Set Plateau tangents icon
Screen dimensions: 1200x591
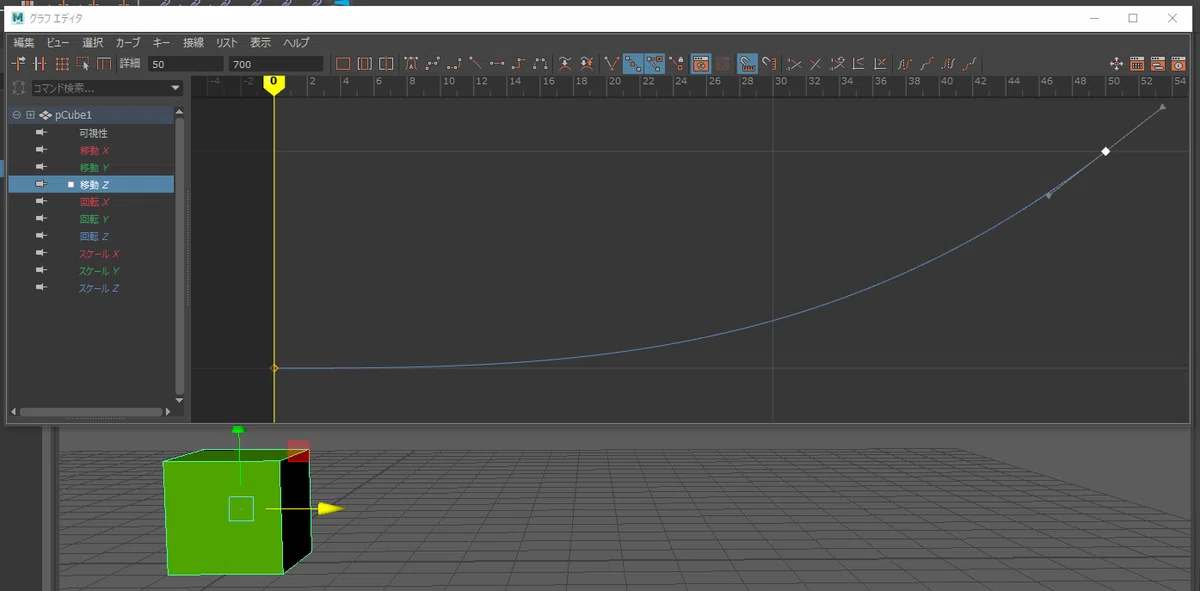click(540, 63)
